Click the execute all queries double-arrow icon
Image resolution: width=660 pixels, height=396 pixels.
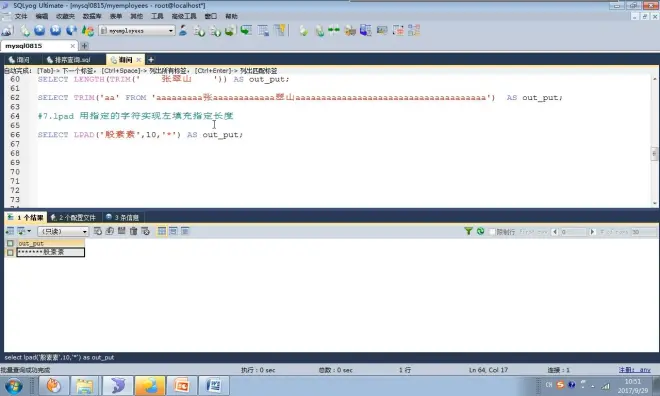pyautogui.click(x=56, y=30)
